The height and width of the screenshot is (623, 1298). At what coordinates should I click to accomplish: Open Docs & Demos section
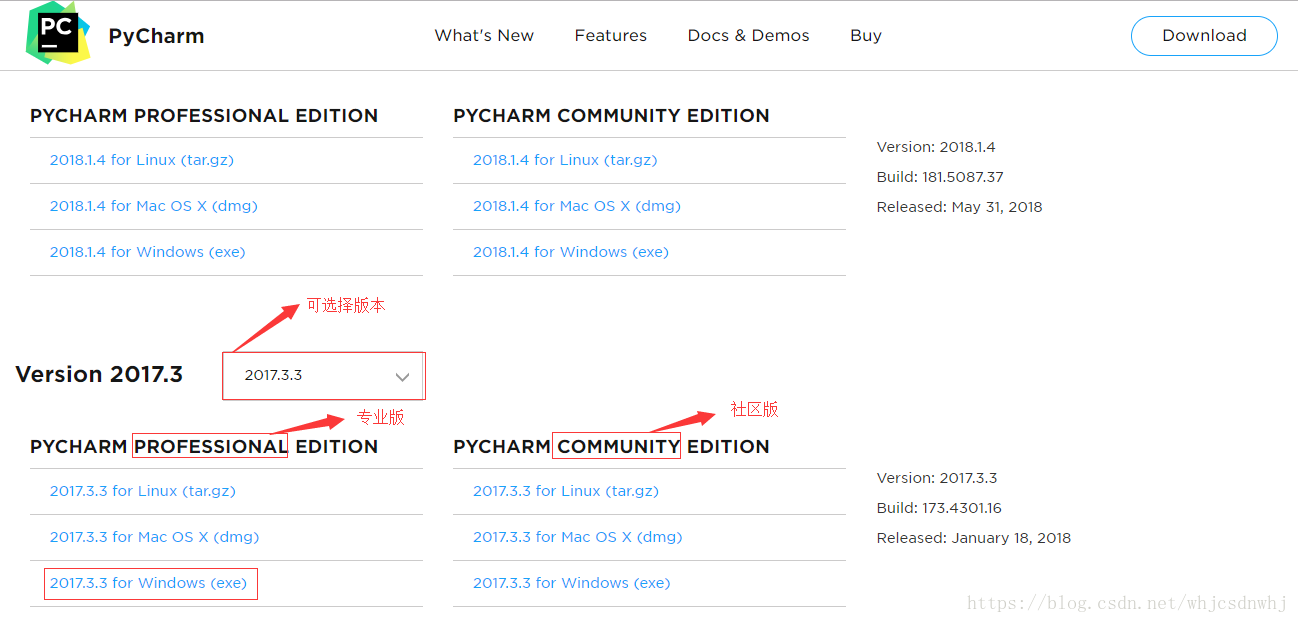(x=749, y=35)
